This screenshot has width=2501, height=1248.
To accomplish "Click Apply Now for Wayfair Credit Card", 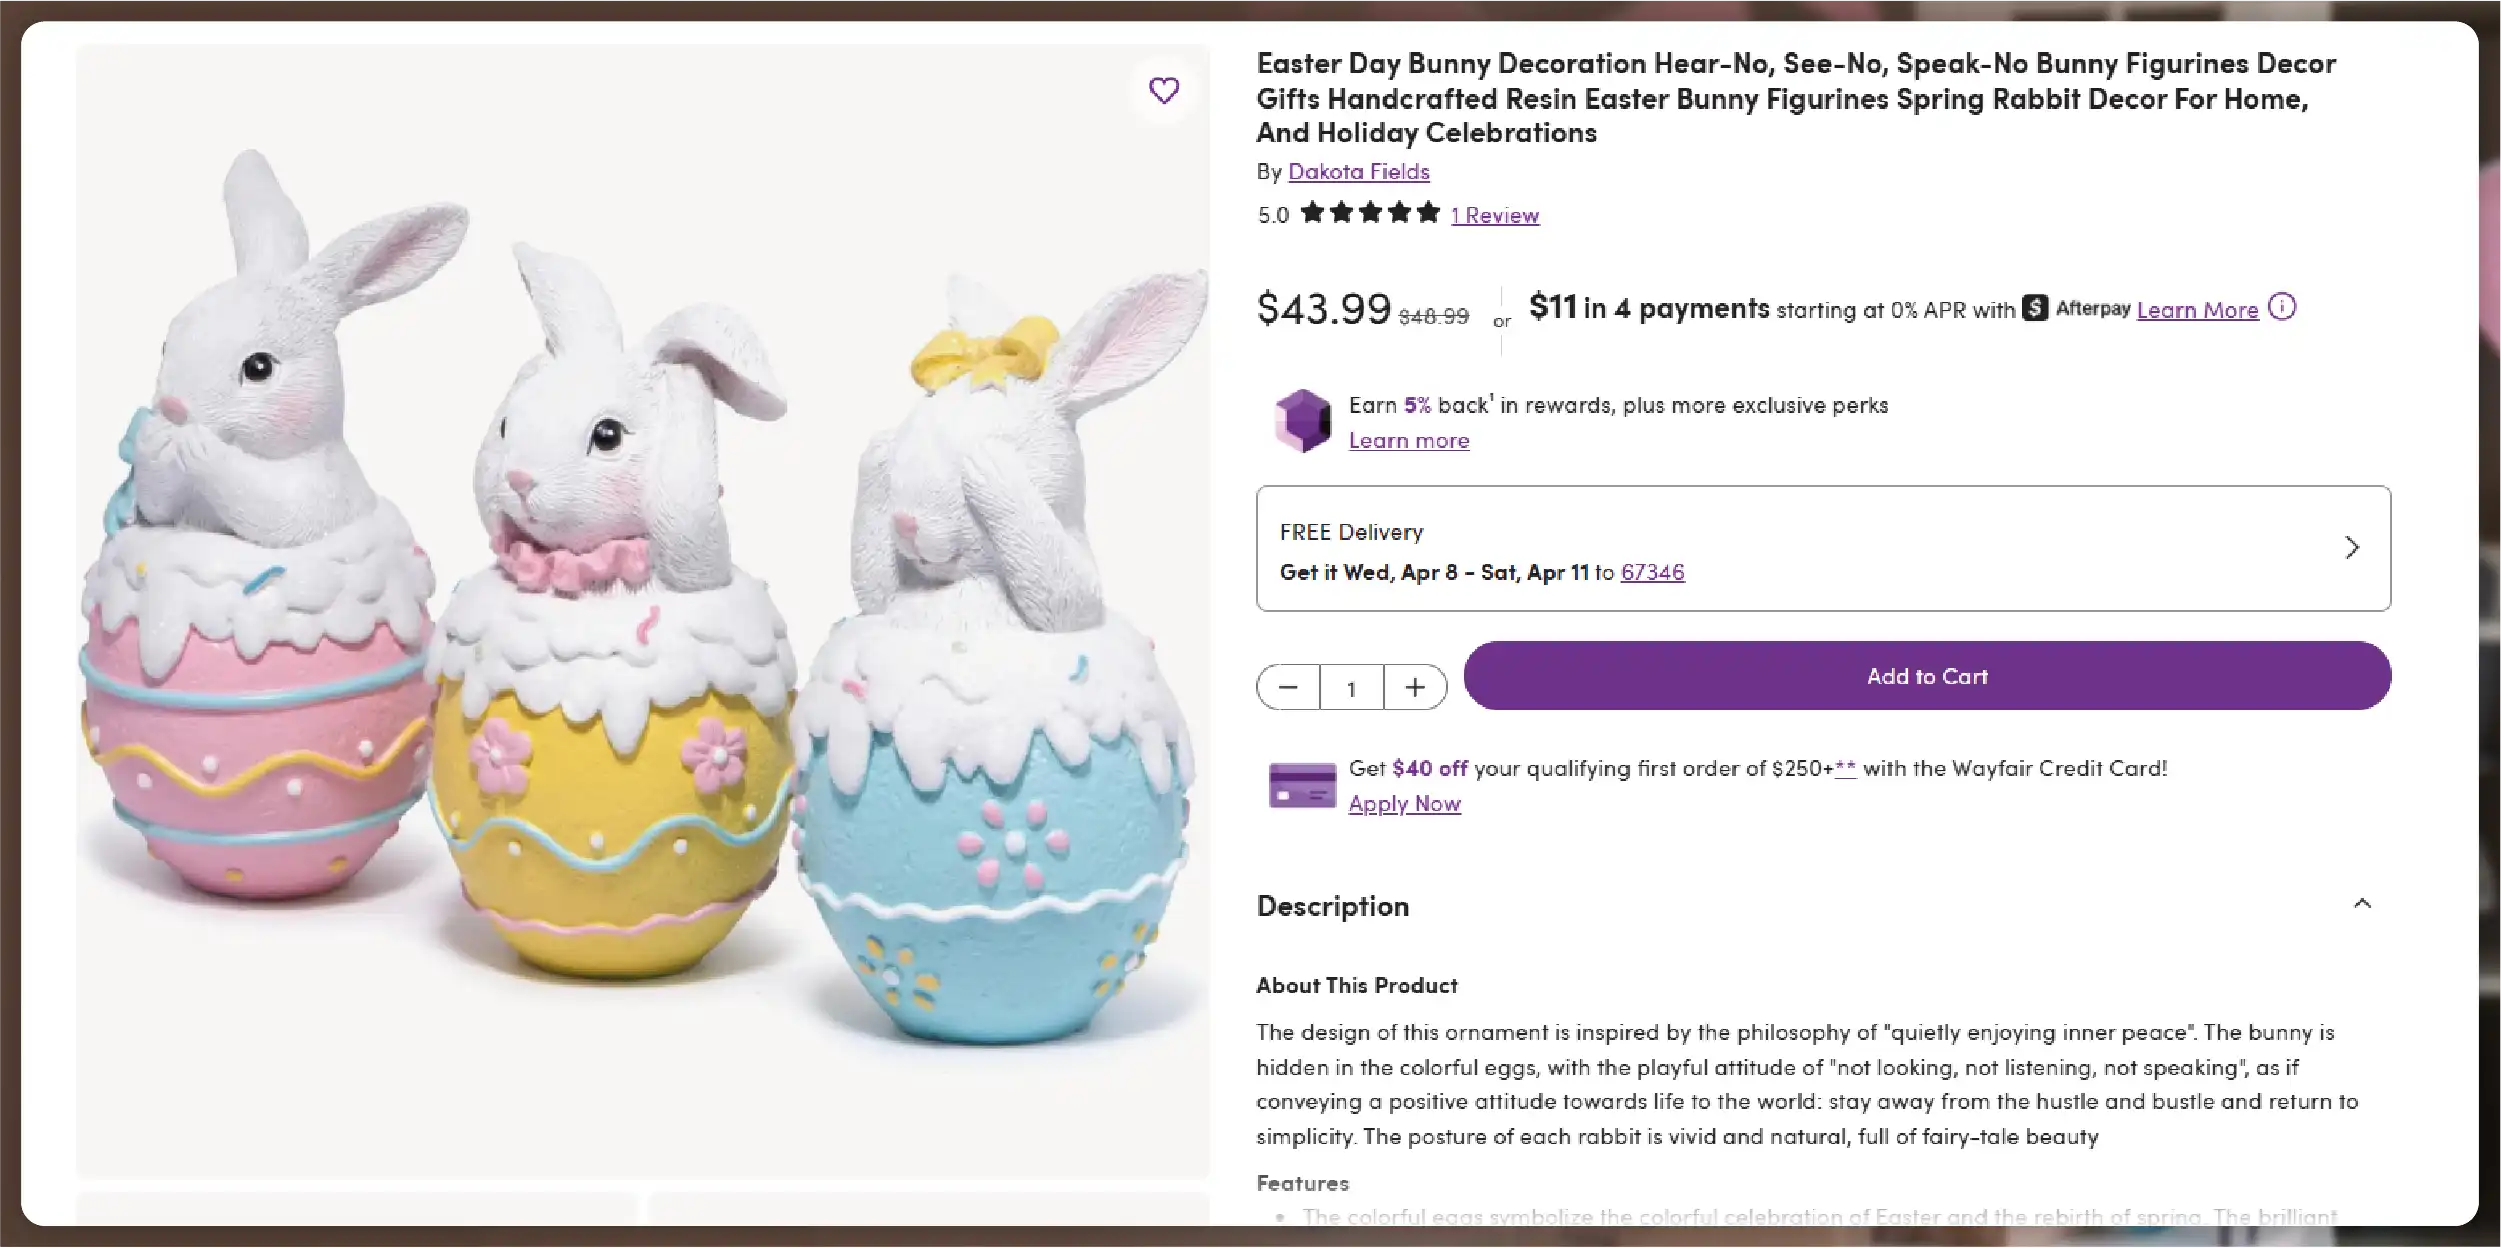I will click(1404, 804).
